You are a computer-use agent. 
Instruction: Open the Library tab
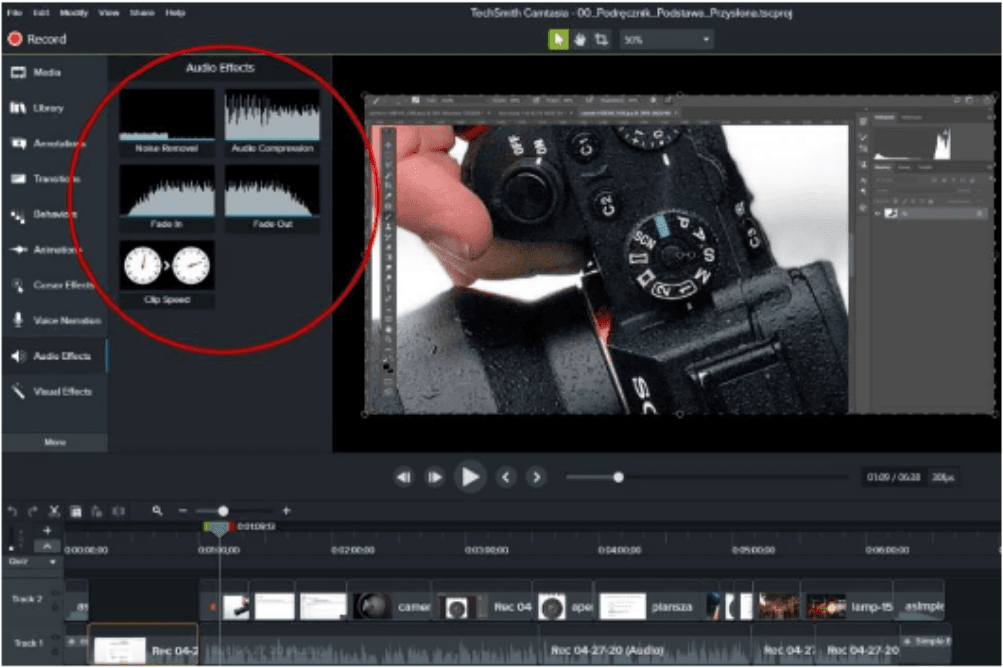54,107
